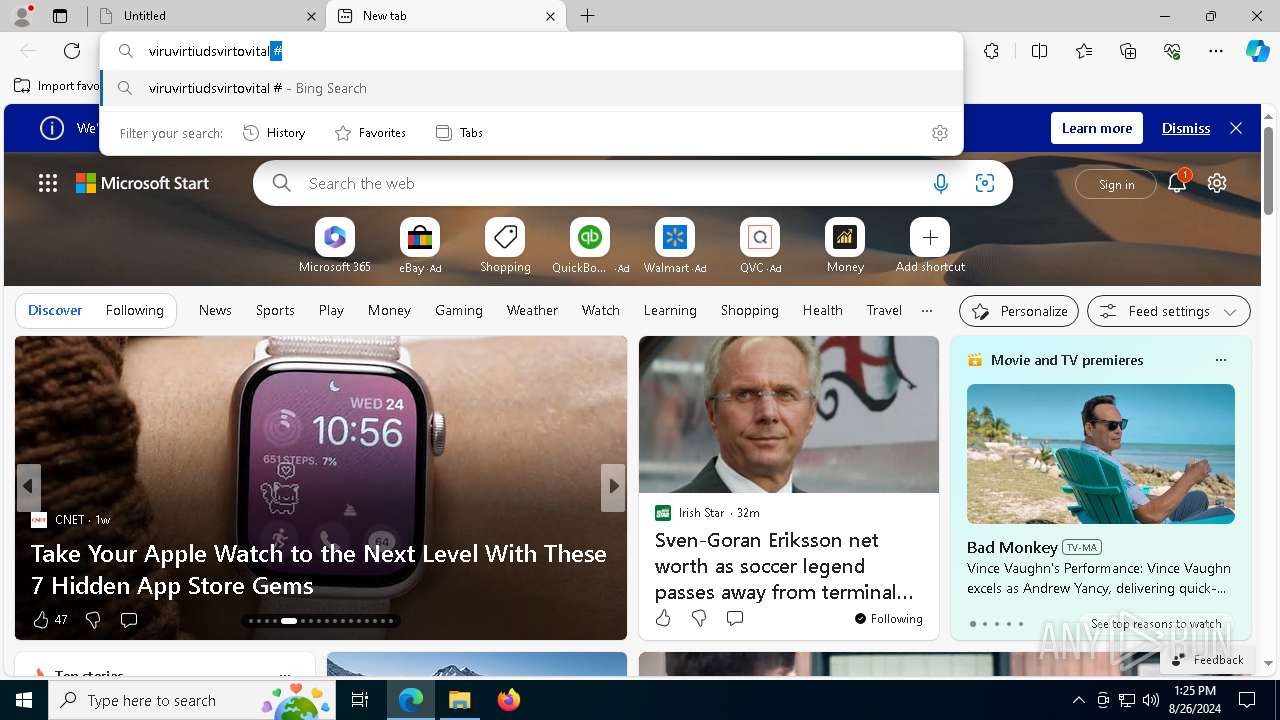Screen dimensions: 1280x720
Task: Expand the Feed settings dropdown
Action: tap(1168, 311)
